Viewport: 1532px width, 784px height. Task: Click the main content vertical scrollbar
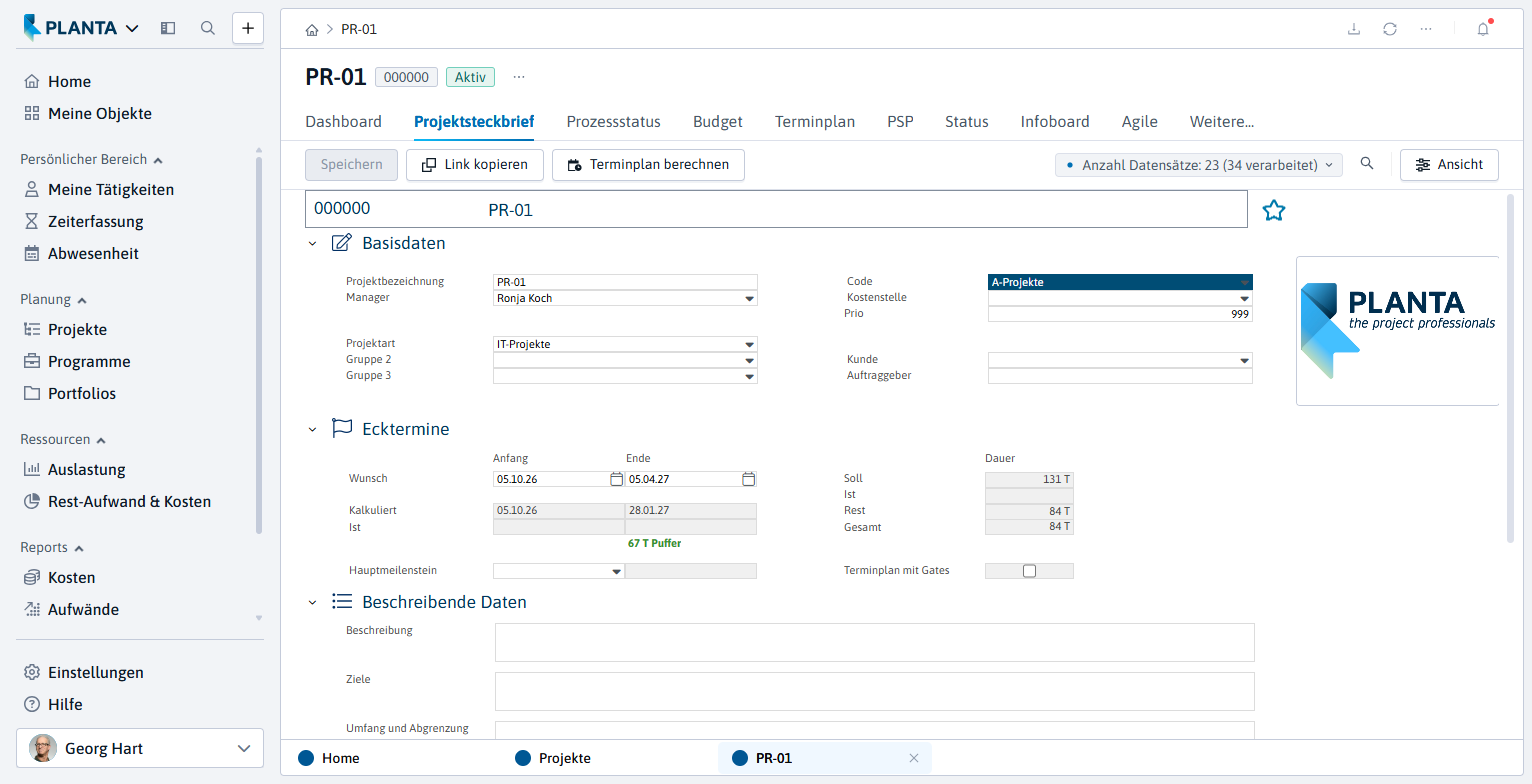click(1510, 368)
